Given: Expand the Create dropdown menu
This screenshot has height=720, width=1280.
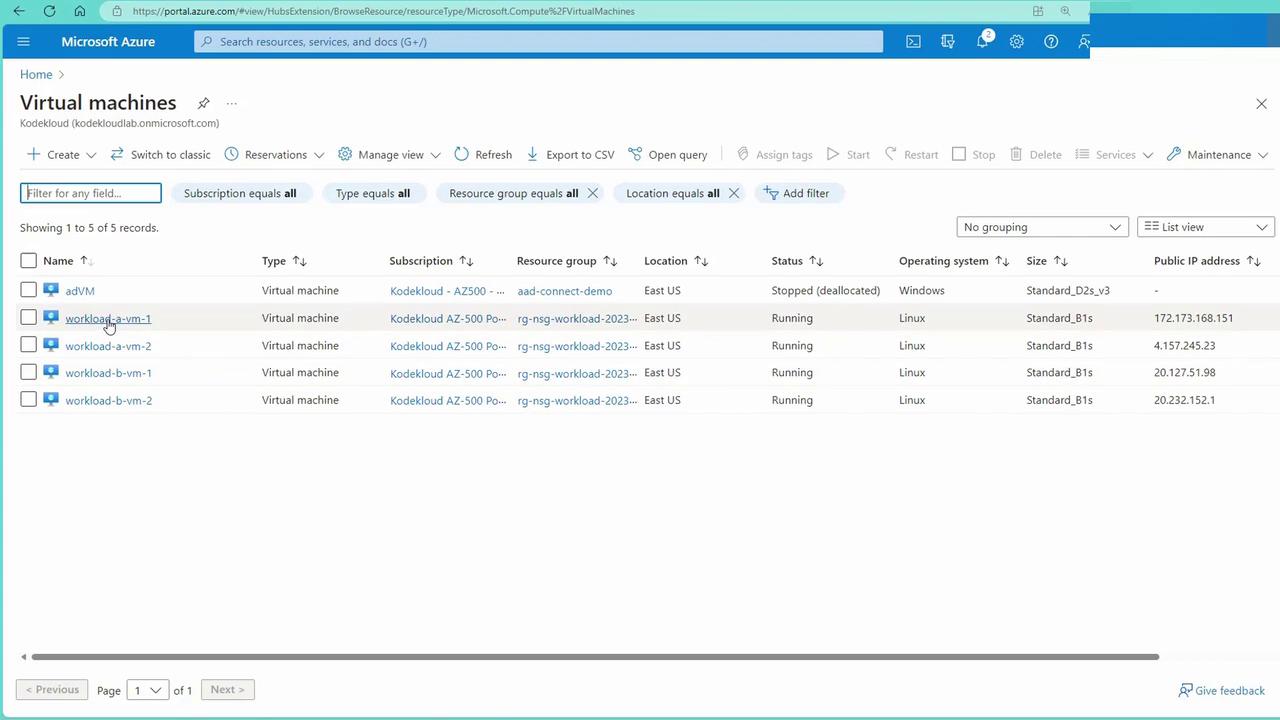Looking at the screenshot, I should coord(62,155).
